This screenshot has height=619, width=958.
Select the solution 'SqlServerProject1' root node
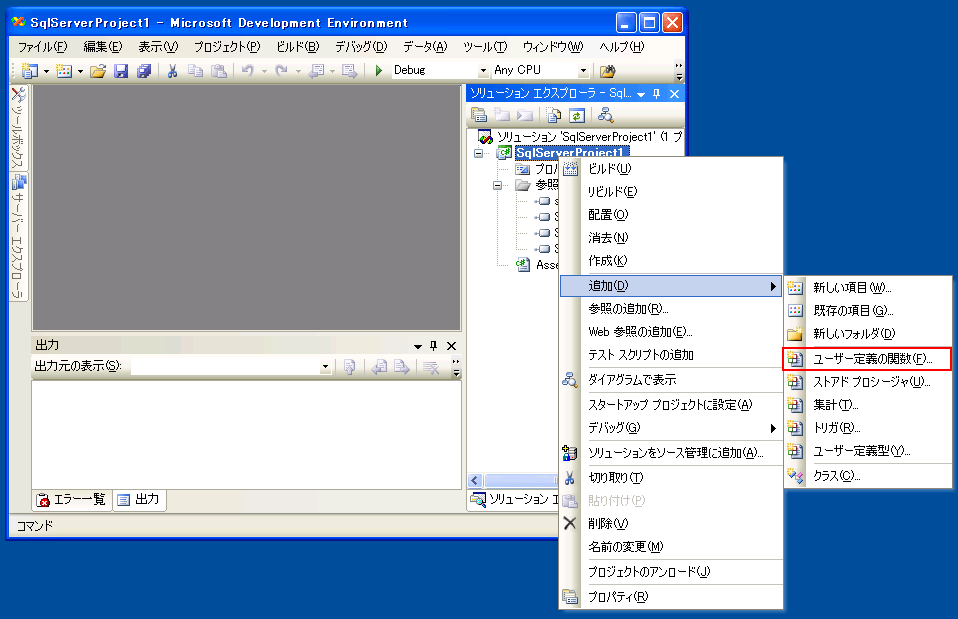[580, 137]
